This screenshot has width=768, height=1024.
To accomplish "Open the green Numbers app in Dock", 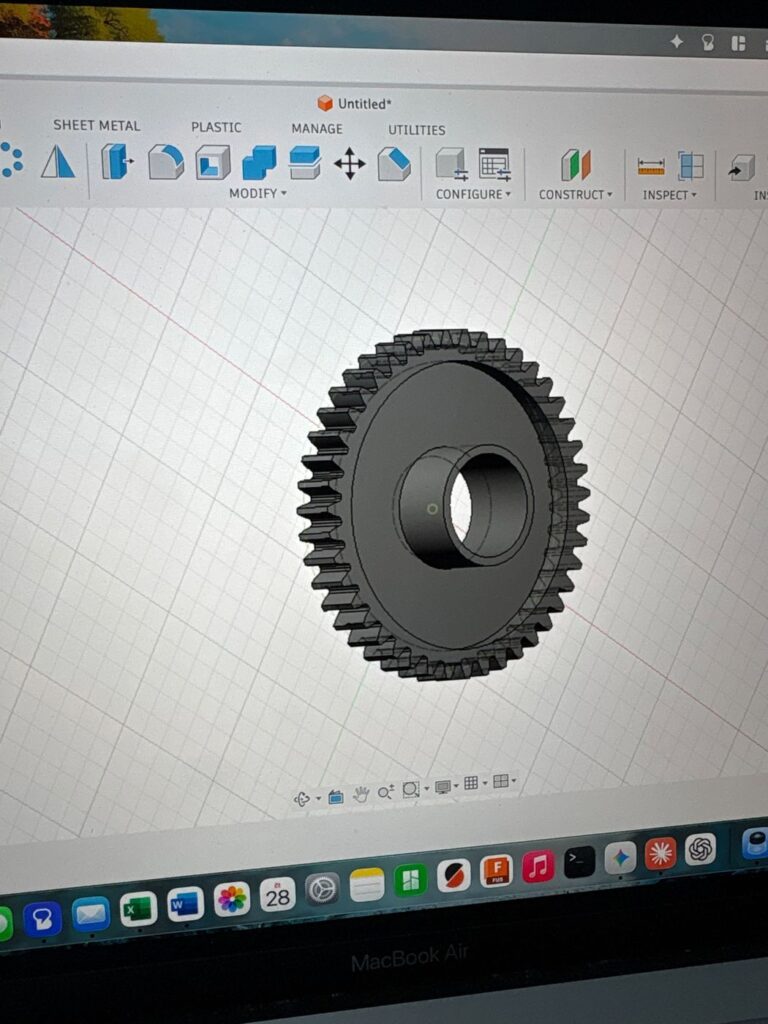I will 411,880.
